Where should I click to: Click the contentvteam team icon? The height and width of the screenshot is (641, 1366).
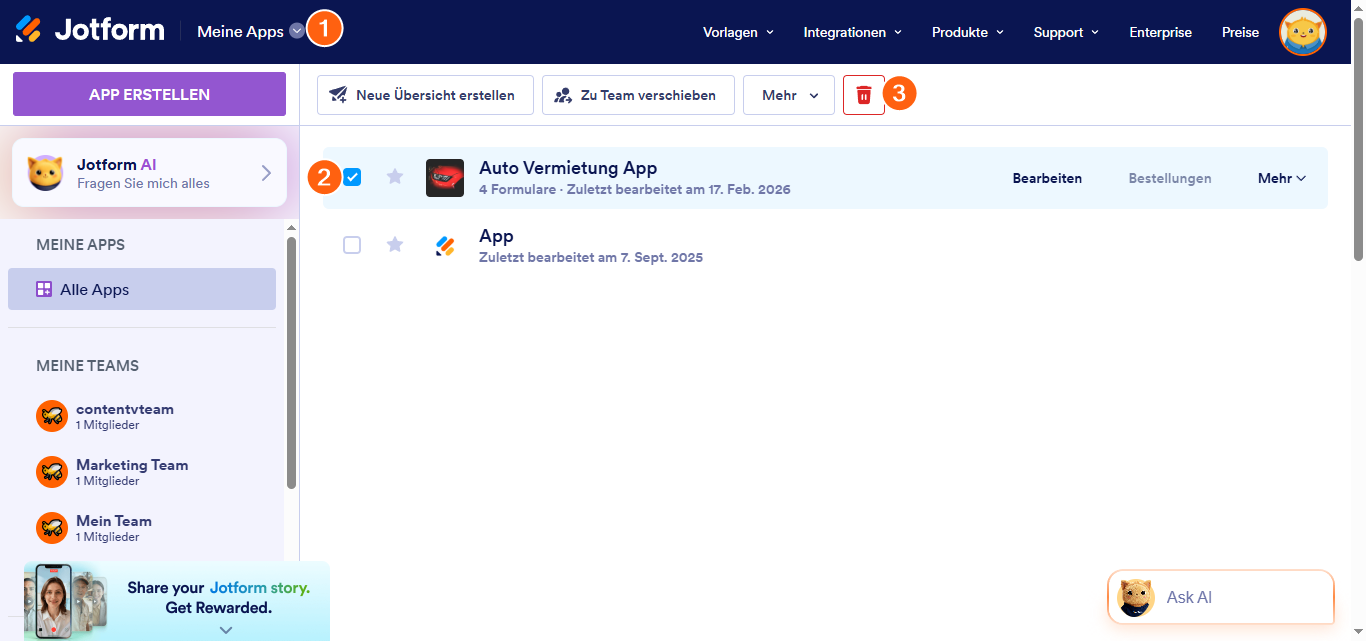pyautogui.click(x=52, y=416)
